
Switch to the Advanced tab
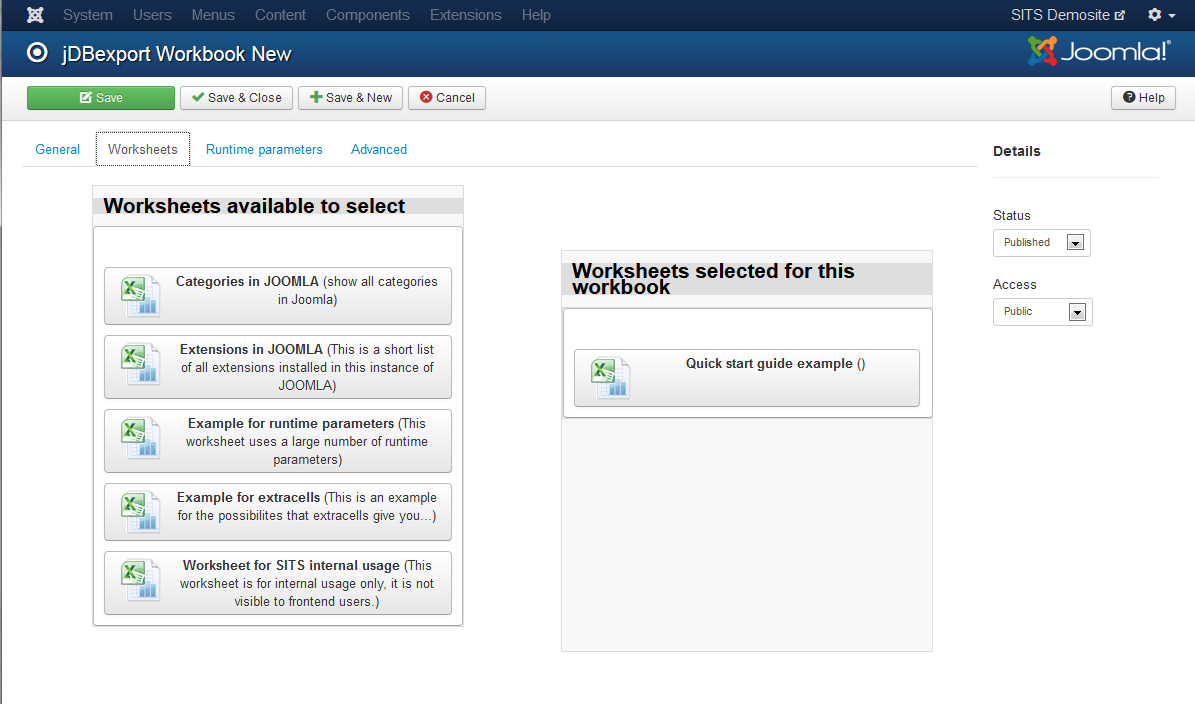[x=378, y=149]
